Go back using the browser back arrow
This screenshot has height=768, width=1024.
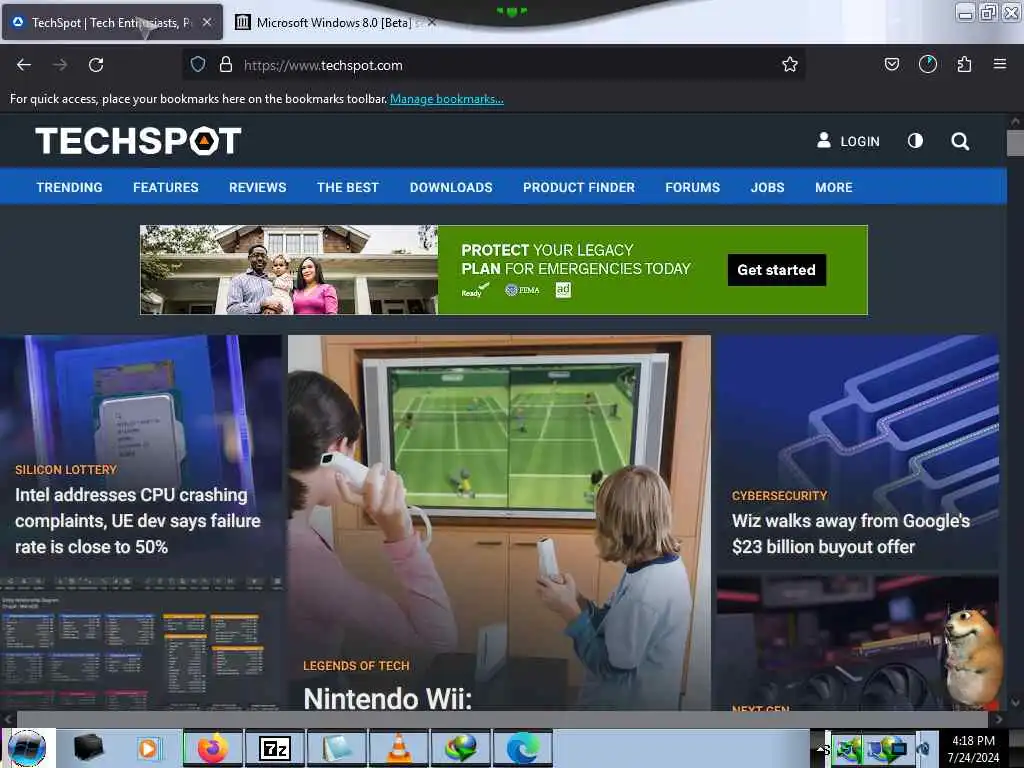point(24,65)
